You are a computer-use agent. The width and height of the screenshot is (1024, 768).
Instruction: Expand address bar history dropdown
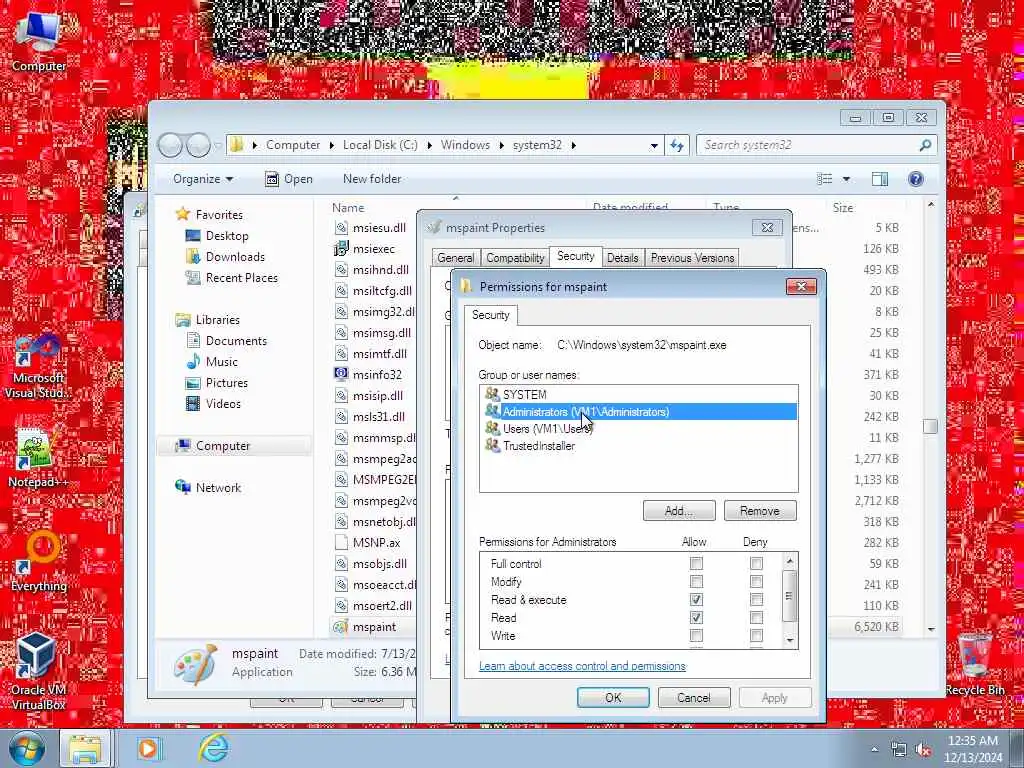(654, 146)
